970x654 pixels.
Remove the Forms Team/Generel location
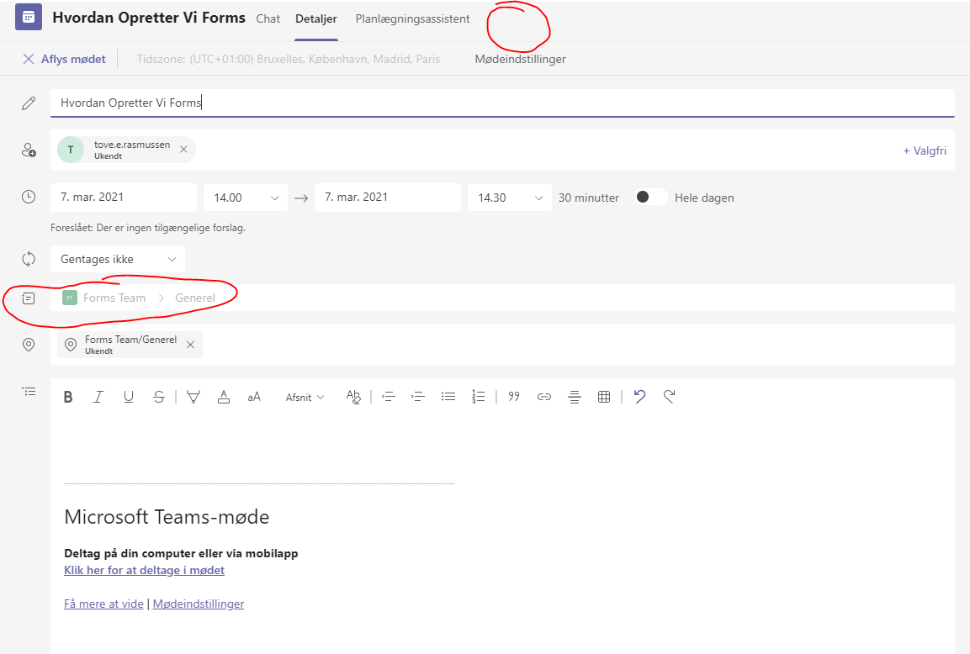coord(191,345)
